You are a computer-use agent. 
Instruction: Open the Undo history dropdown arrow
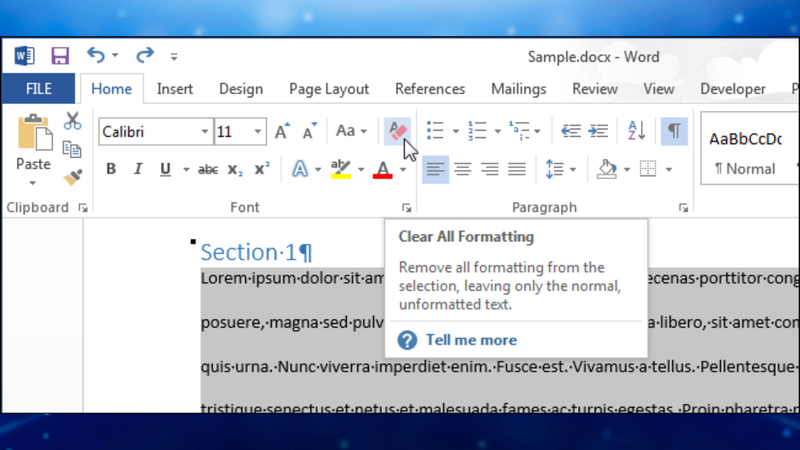[x=115, y=55]
